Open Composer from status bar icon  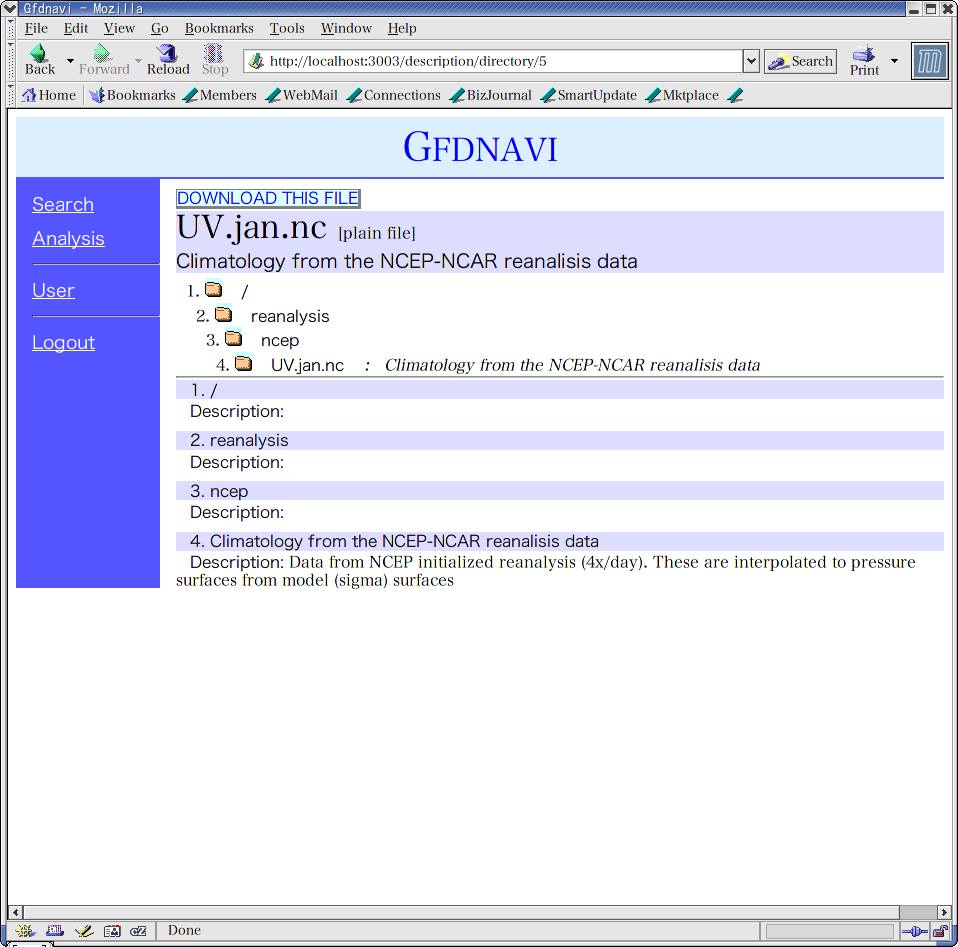(84, 931)
